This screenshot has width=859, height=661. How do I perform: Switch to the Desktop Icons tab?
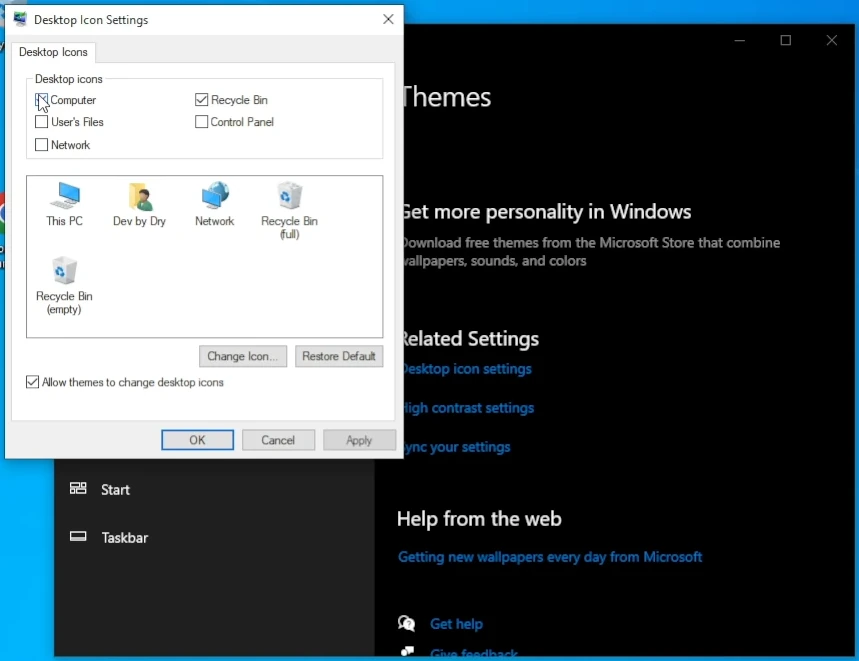pos(53,52)
